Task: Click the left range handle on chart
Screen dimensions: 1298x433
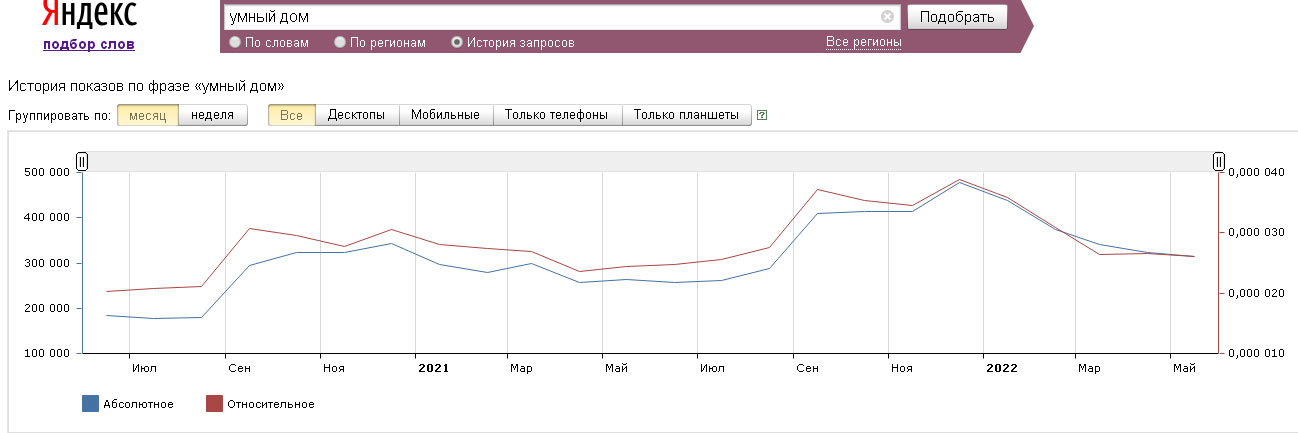Action: click(83, 162)
